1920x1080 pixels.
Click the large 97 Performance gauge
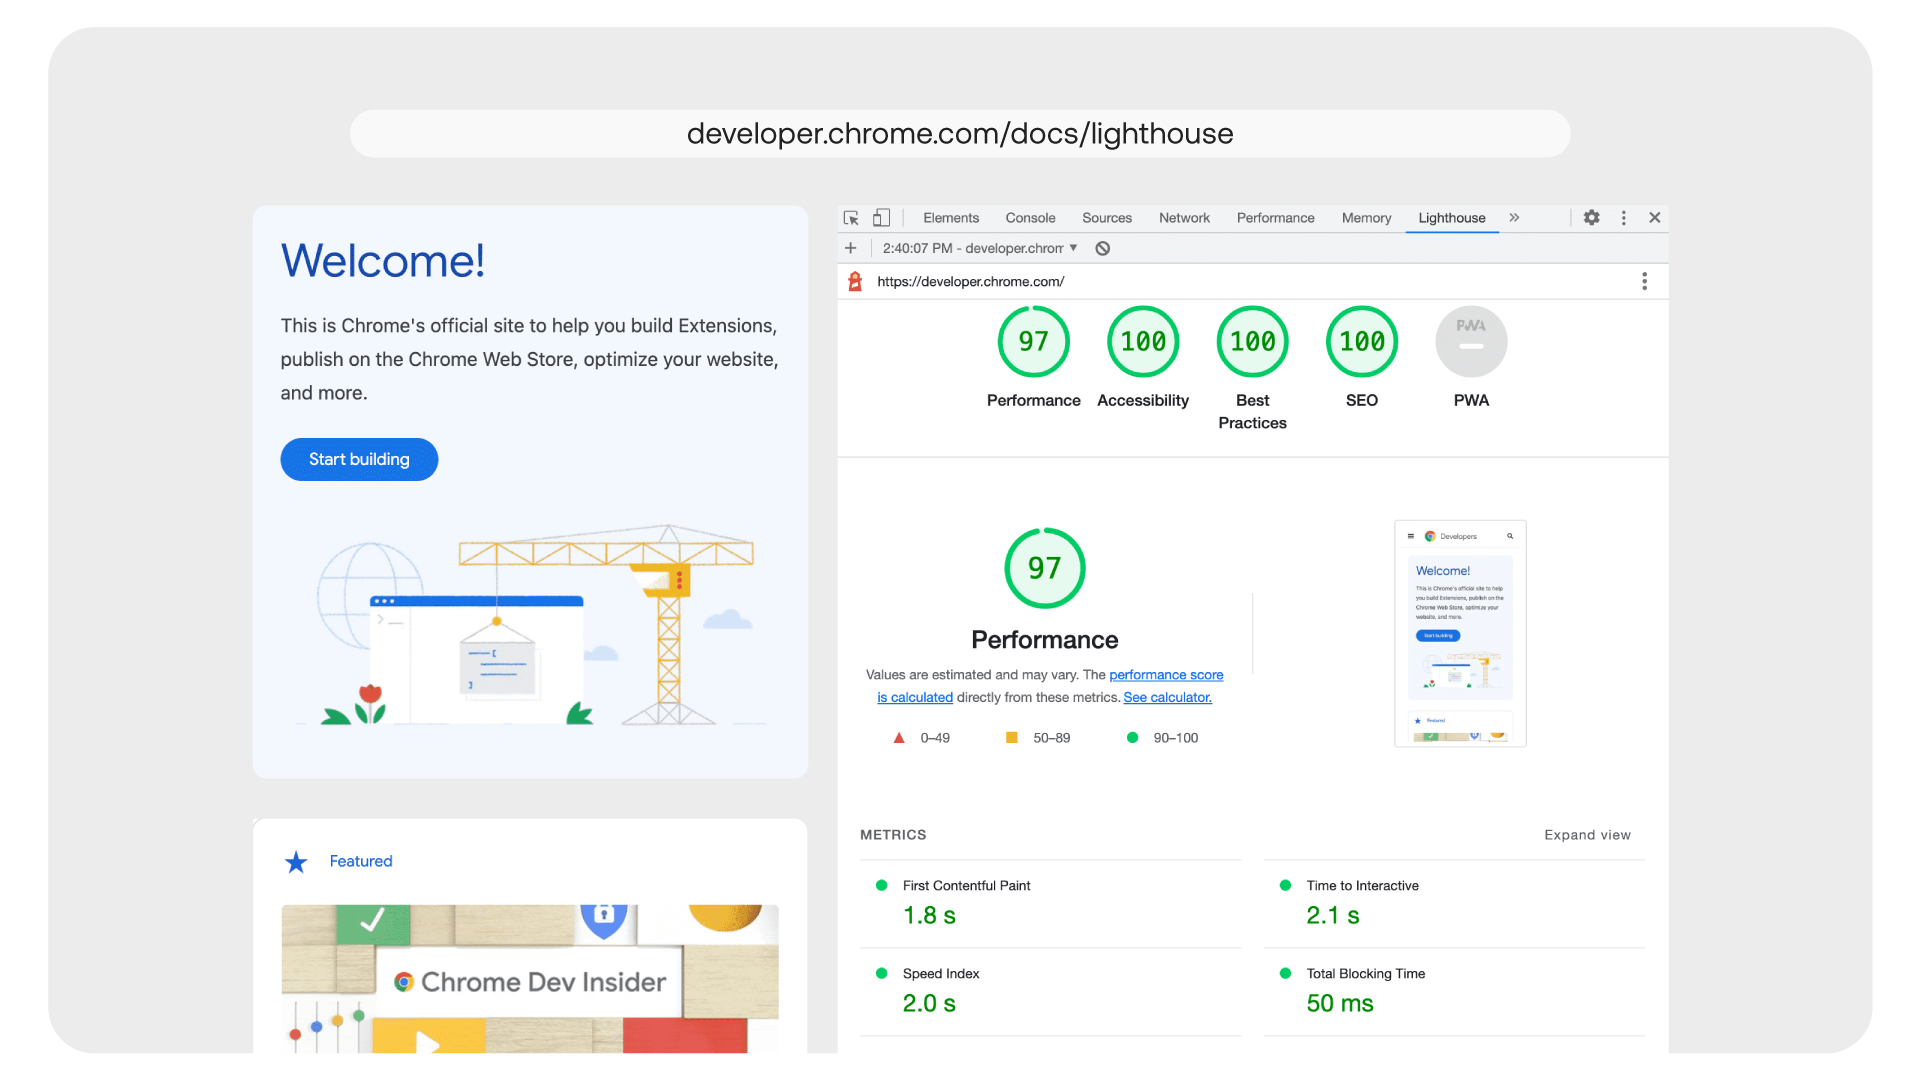click(x=1045, y=568)
